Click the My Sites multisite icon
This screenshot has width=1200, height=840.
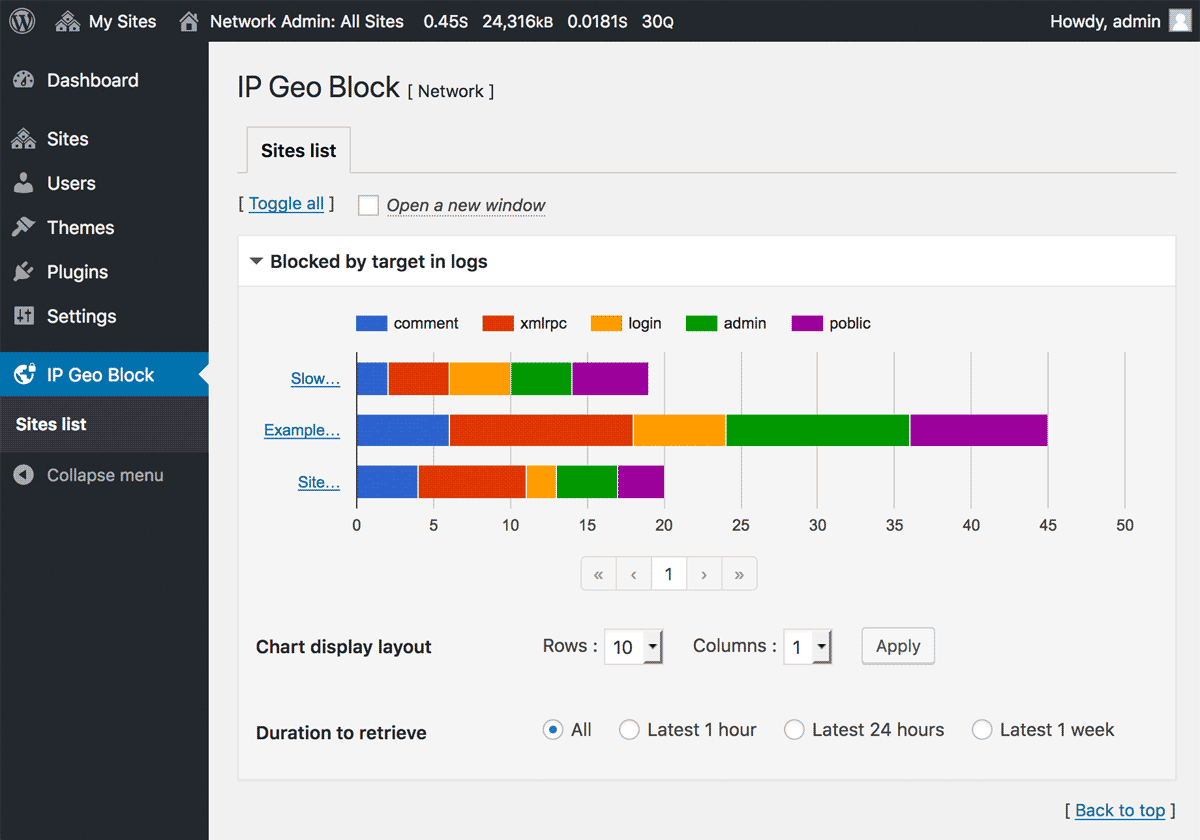tap(68, 21)
